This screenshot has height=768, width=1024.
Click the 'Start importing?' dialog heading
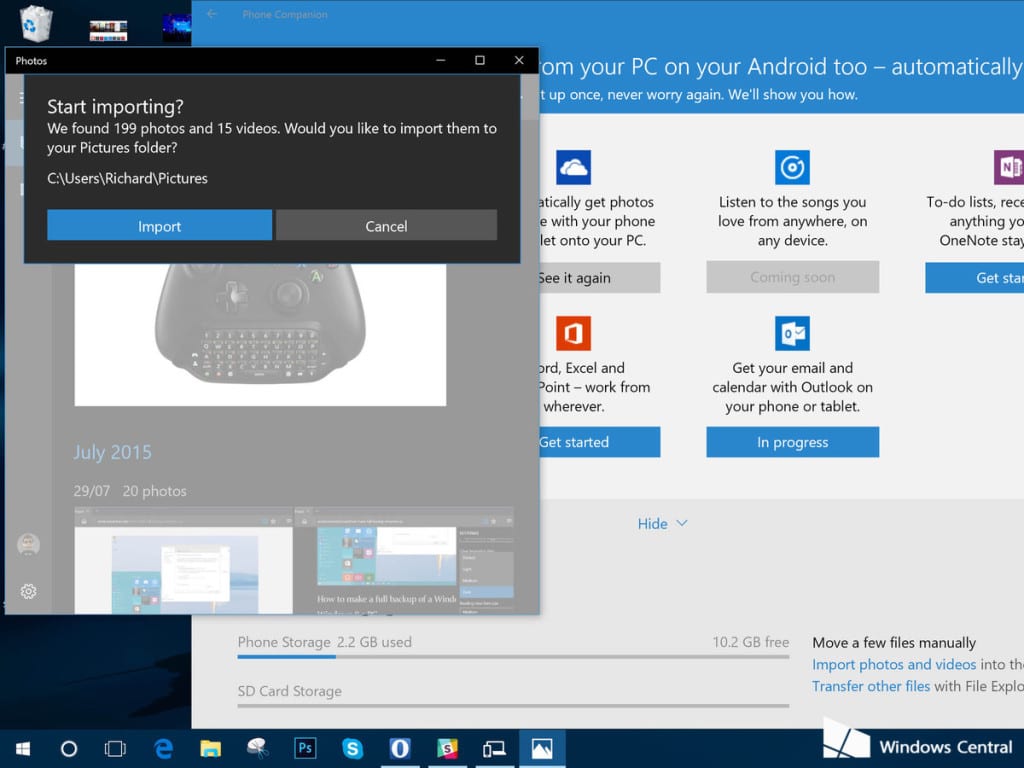tap(116, 106)
